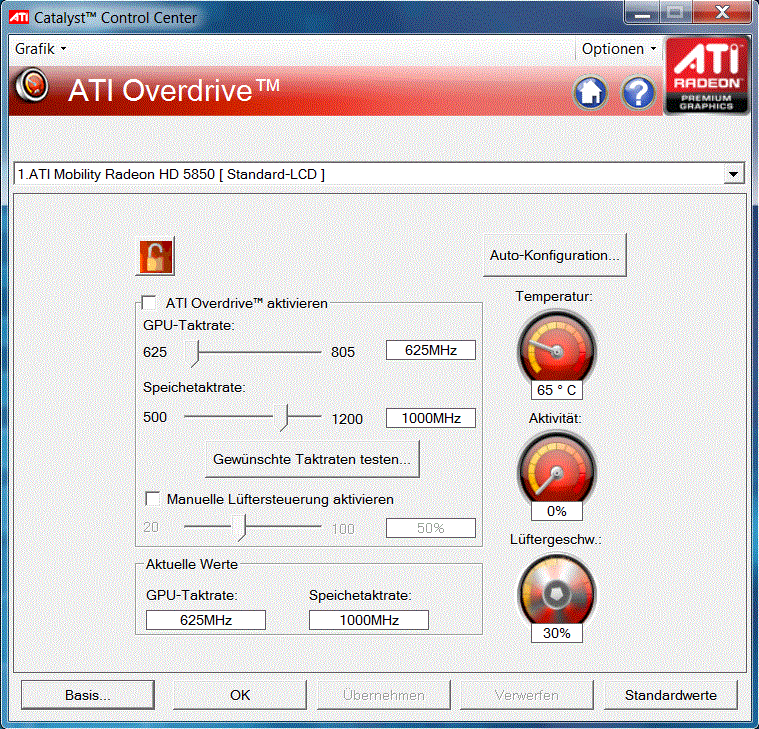Open the Home page icon
Screen dimensions: 759x729
click(590, 92)
